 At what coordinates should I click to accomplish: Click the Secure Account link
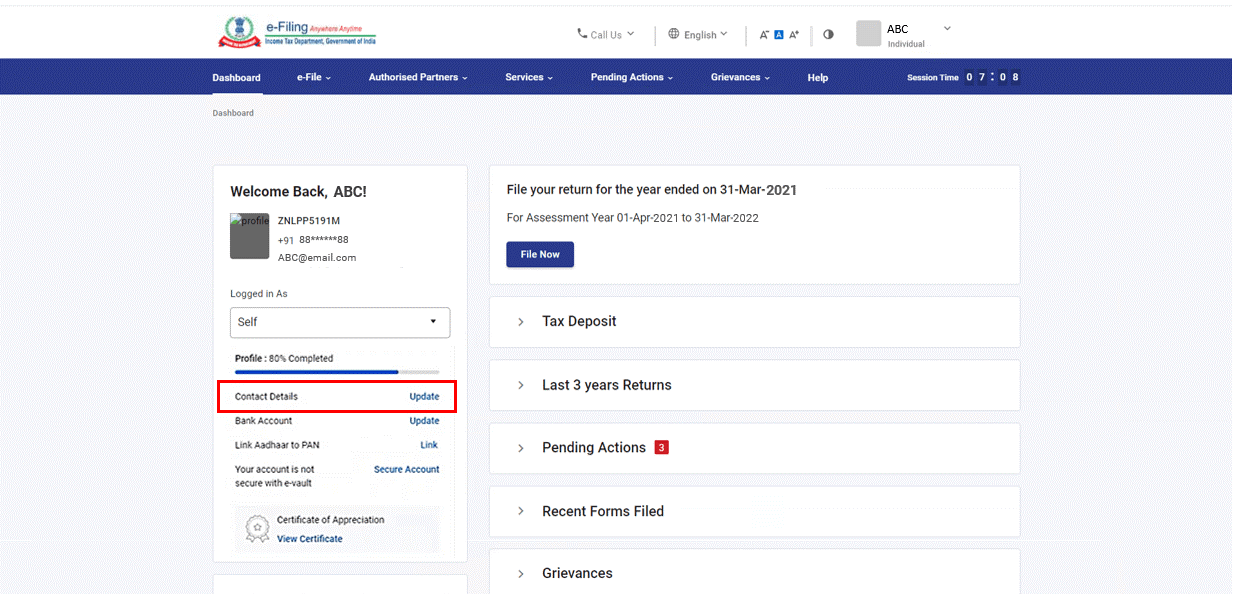[x=406, y=470]
